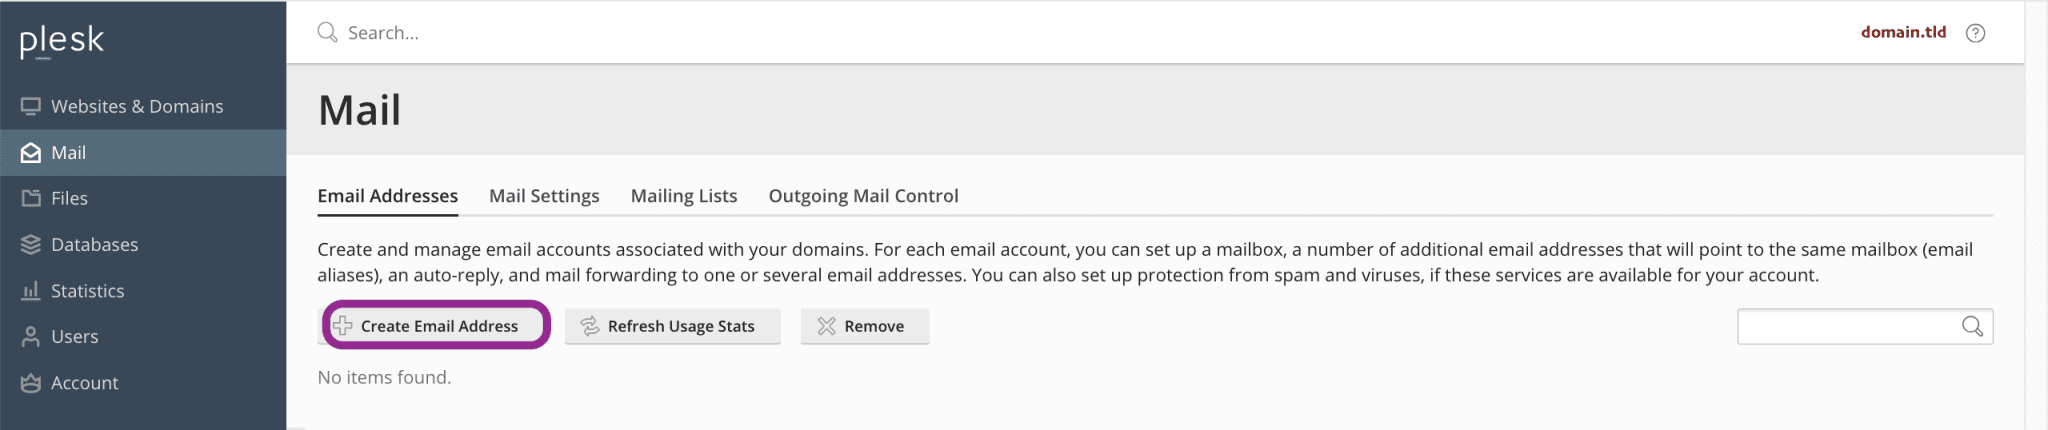This screenshot has width=2048, height=430.
Task: Open the Files folder icon
Action: (x=31, y=198)
